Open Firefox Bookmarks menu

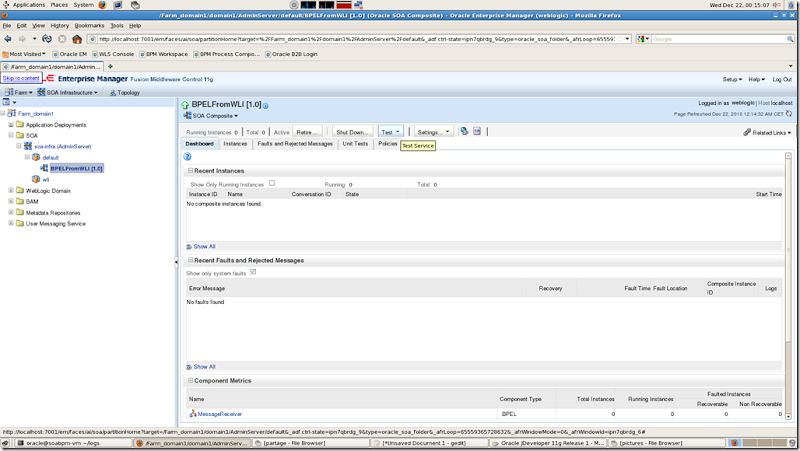click(89, 26)
